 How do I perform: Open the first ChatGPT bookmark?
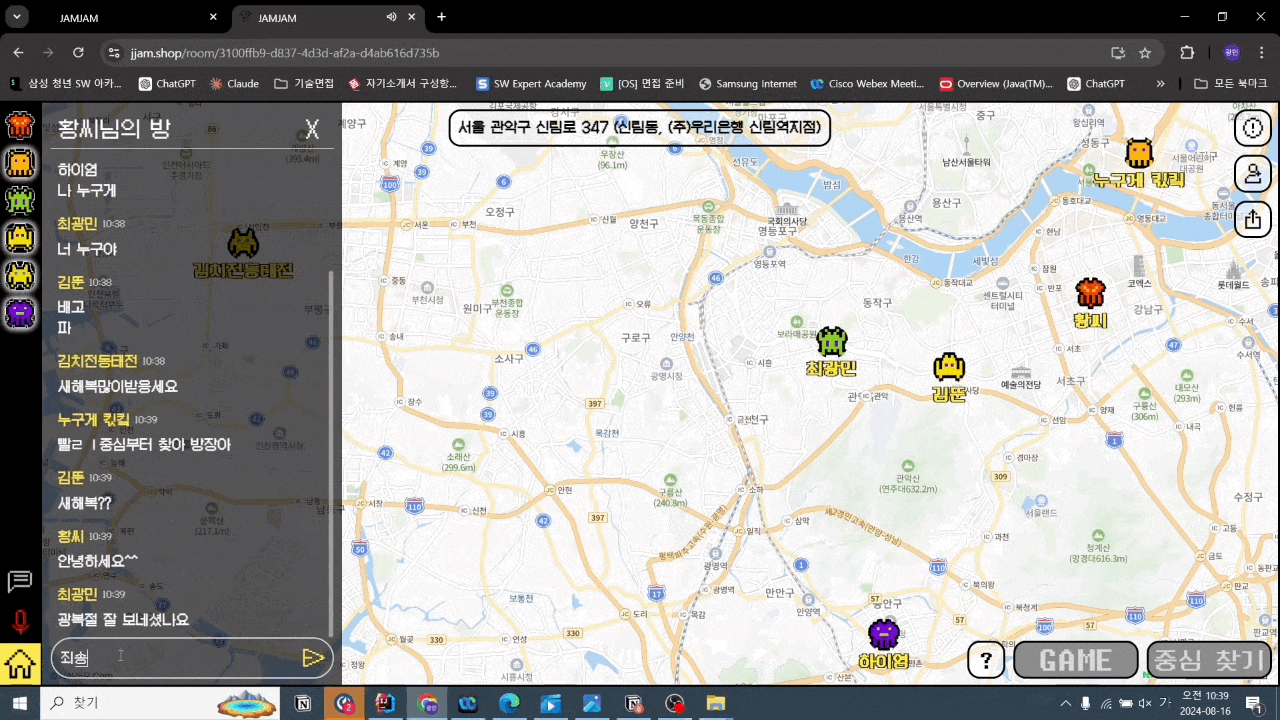coord(166,84)
